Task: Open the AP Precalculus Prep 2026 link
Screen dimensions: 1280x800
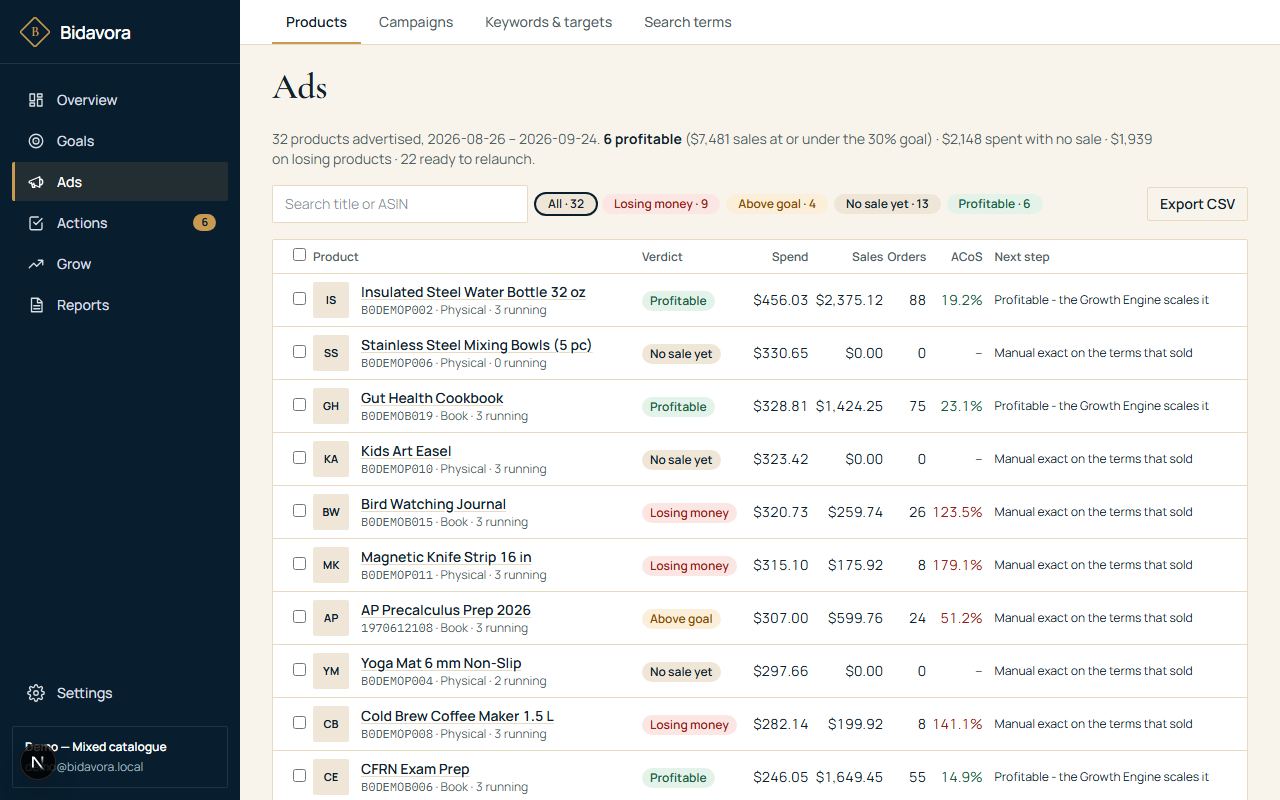Action: point(446,610)
